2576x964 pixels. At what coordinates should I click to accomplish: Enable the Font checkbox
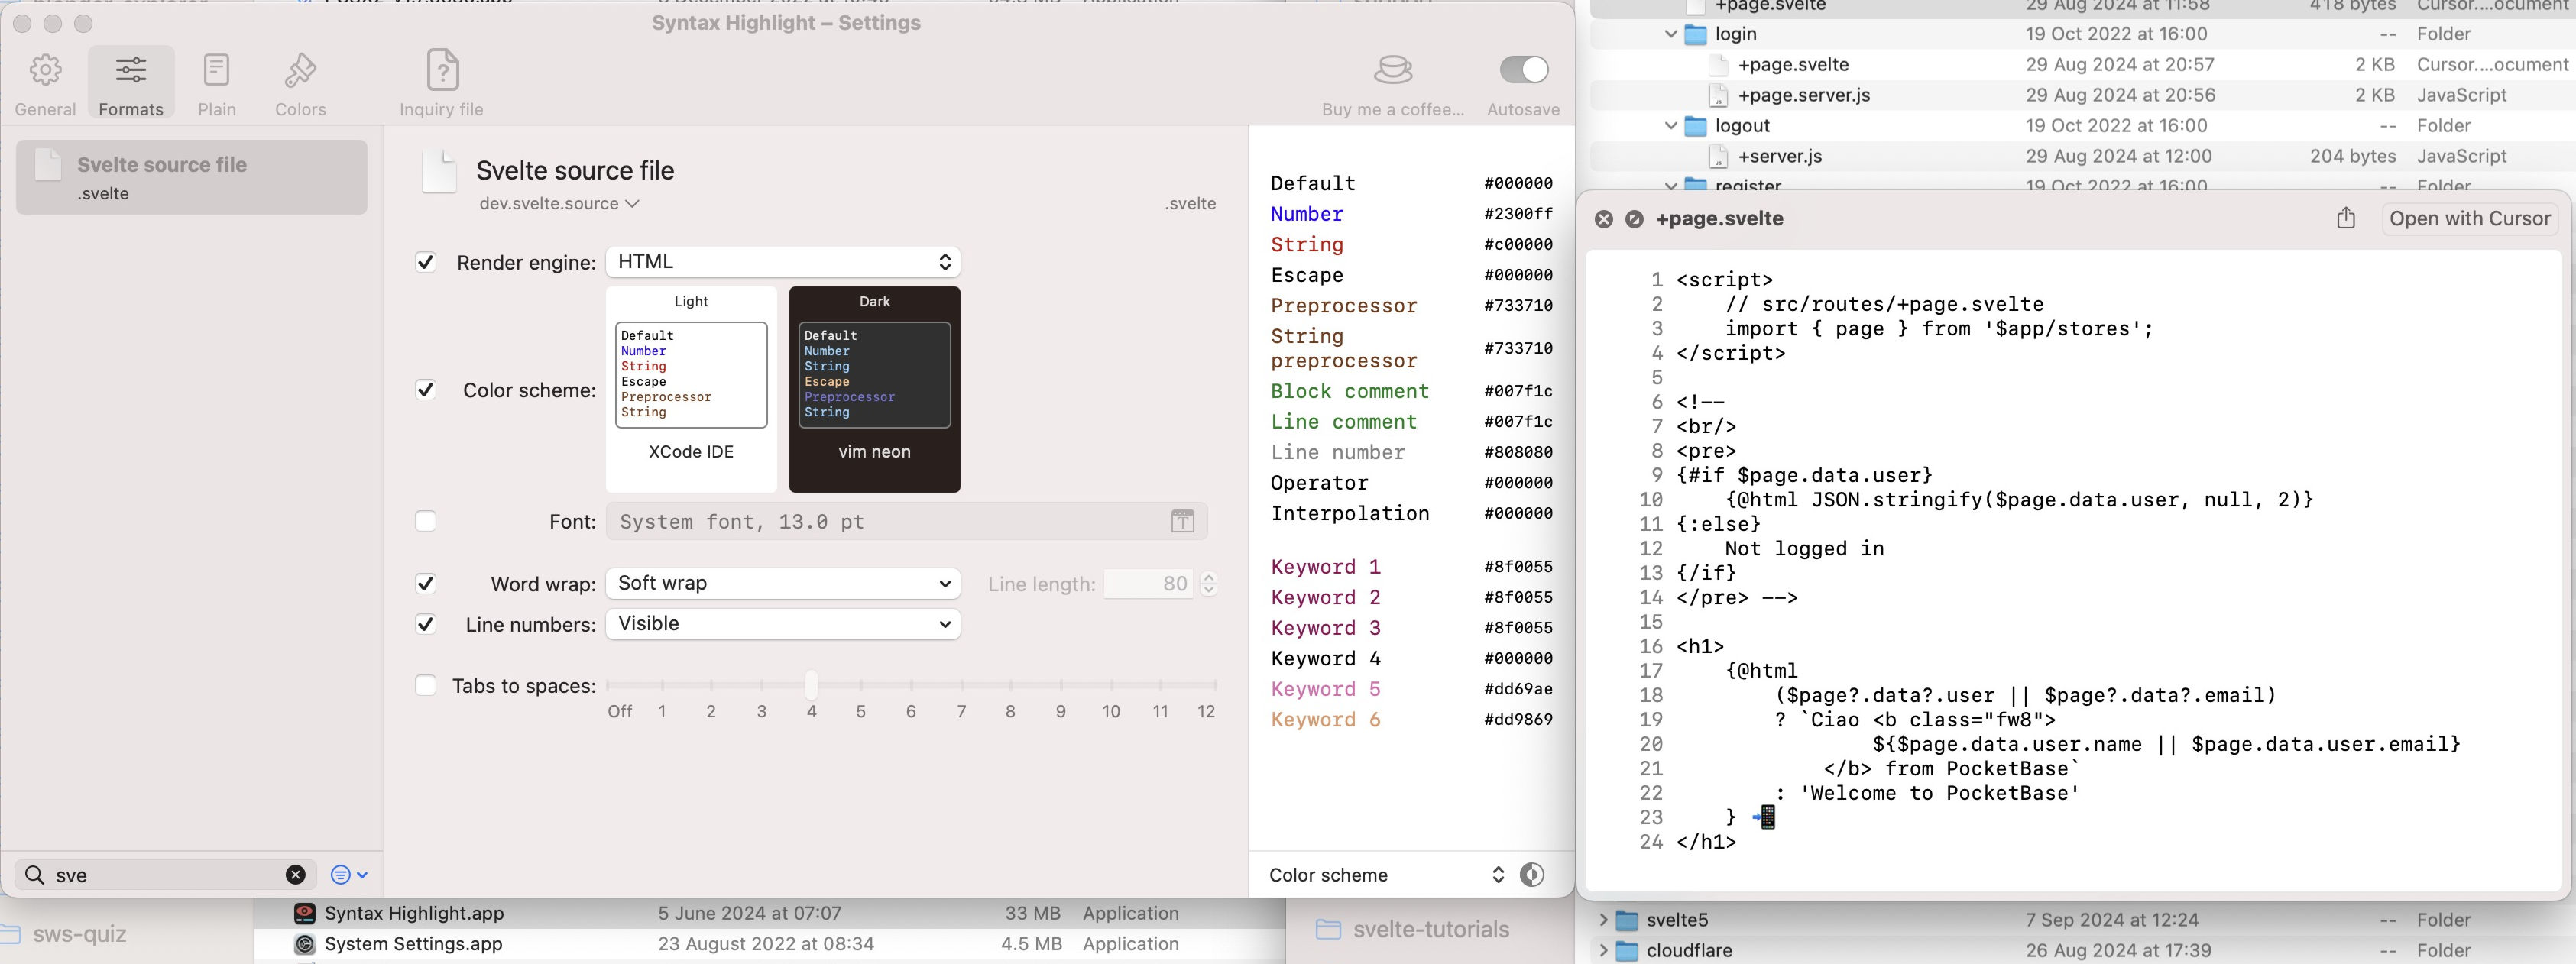[425, 521]
